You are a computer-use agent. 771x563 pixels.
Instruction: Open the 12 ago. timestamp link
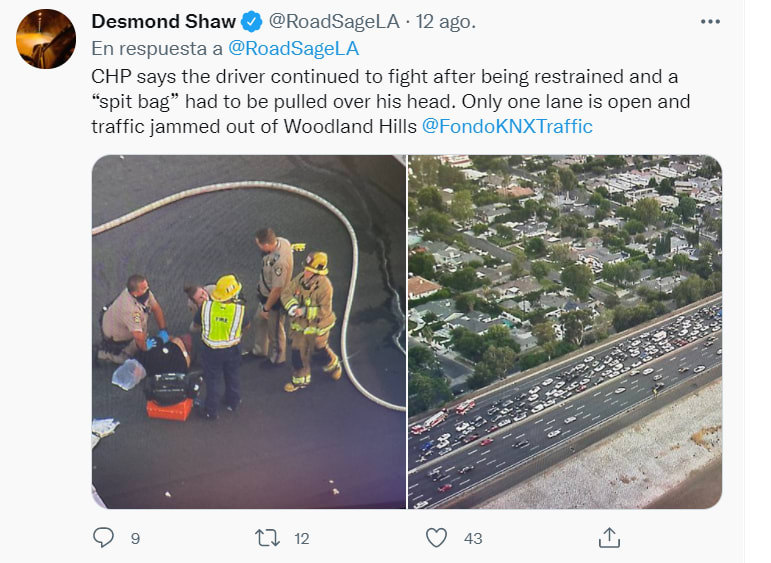[445, 22]
